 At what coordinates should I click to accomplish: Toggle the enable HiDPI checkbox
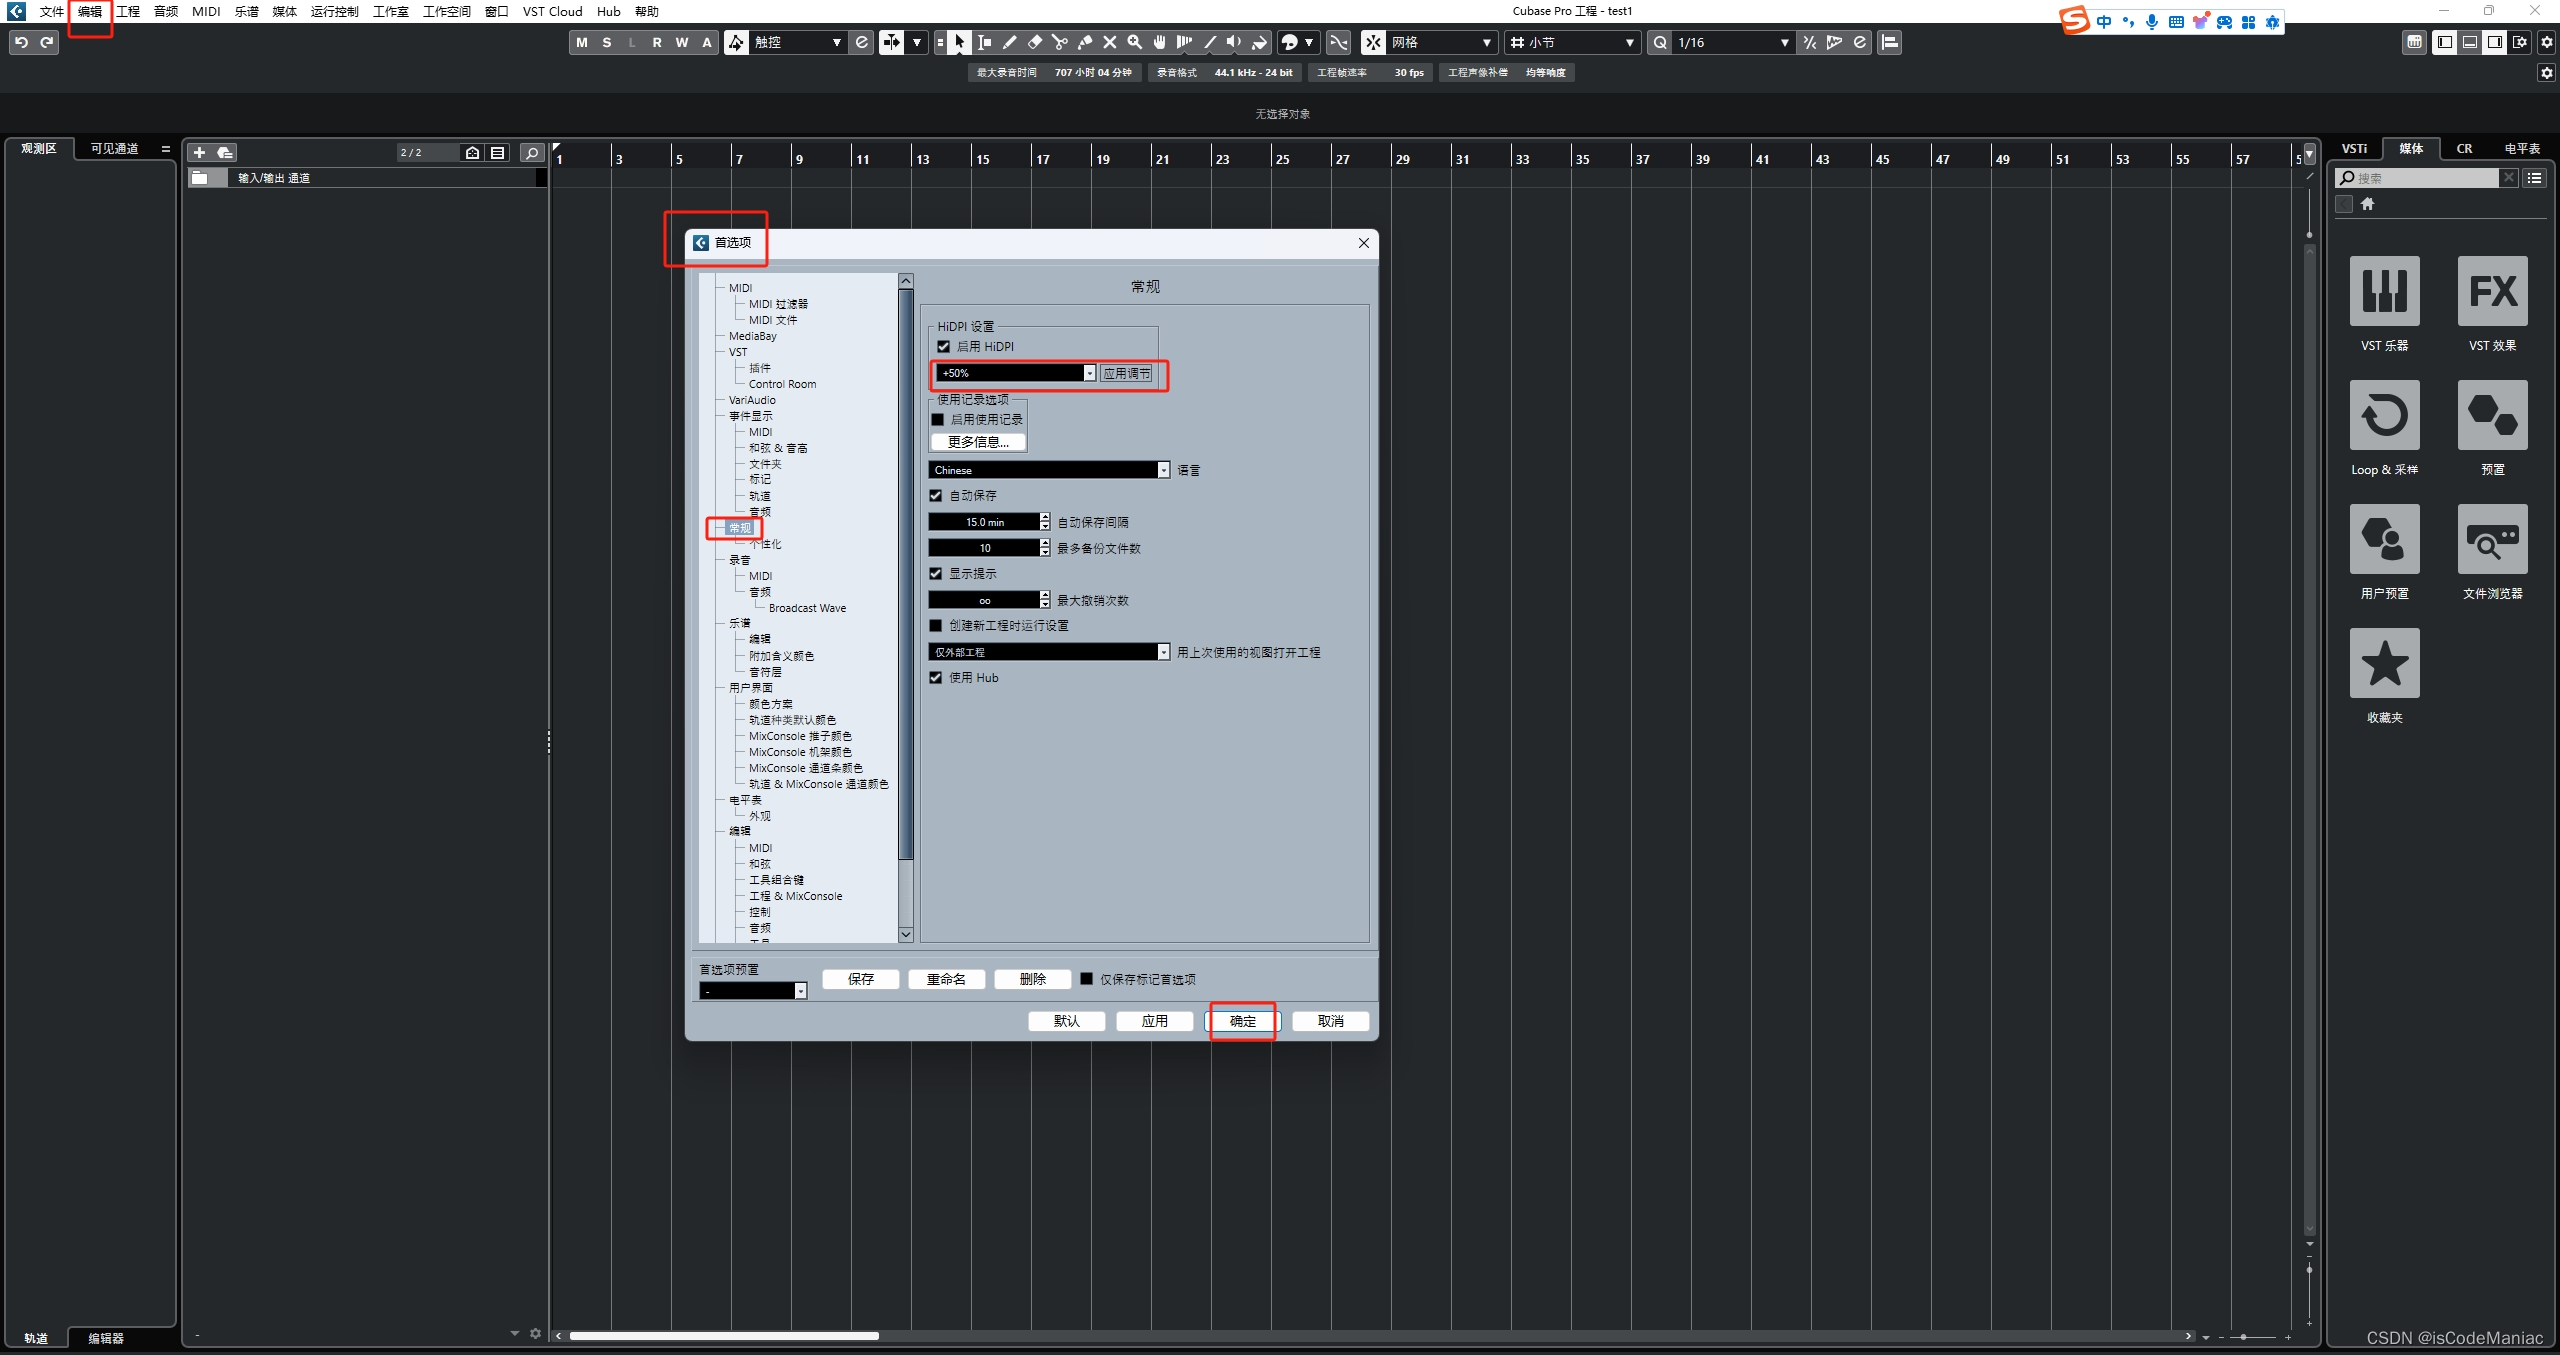[x=943, y=347]
